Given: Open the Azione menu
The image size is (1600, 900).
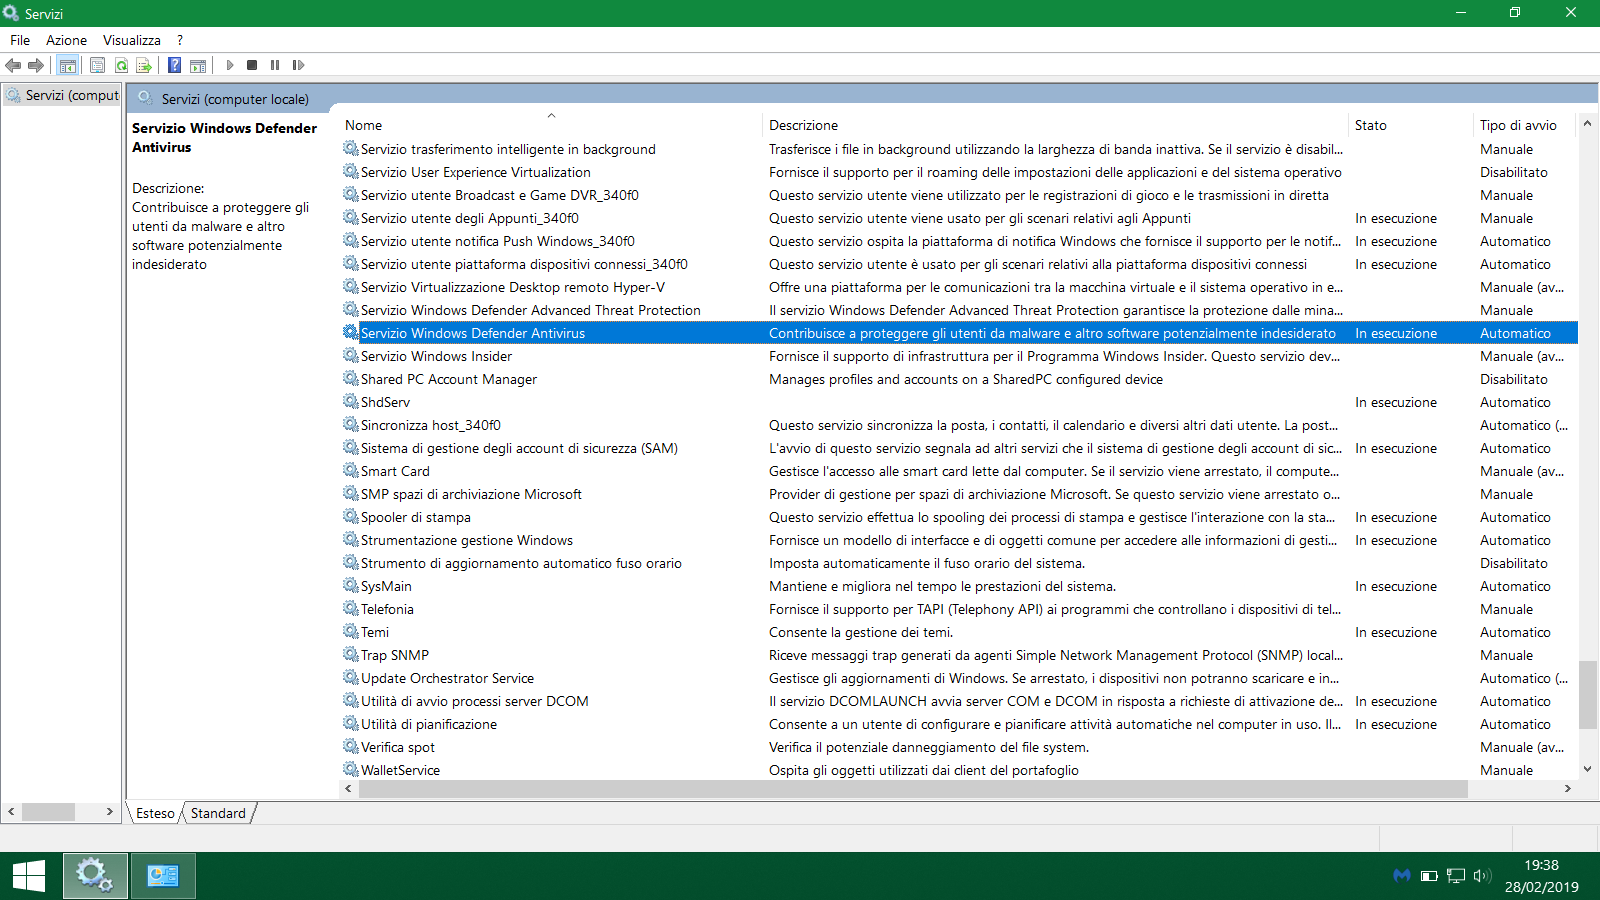Looking at the screenshot, I should (x=66, y=40).
